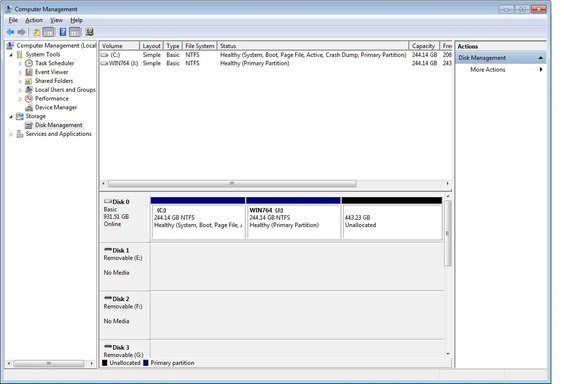The width and height of the screenshot is (564, 384).
Task: Click the black Unallocated legend swatch
Action: (105, 363)
